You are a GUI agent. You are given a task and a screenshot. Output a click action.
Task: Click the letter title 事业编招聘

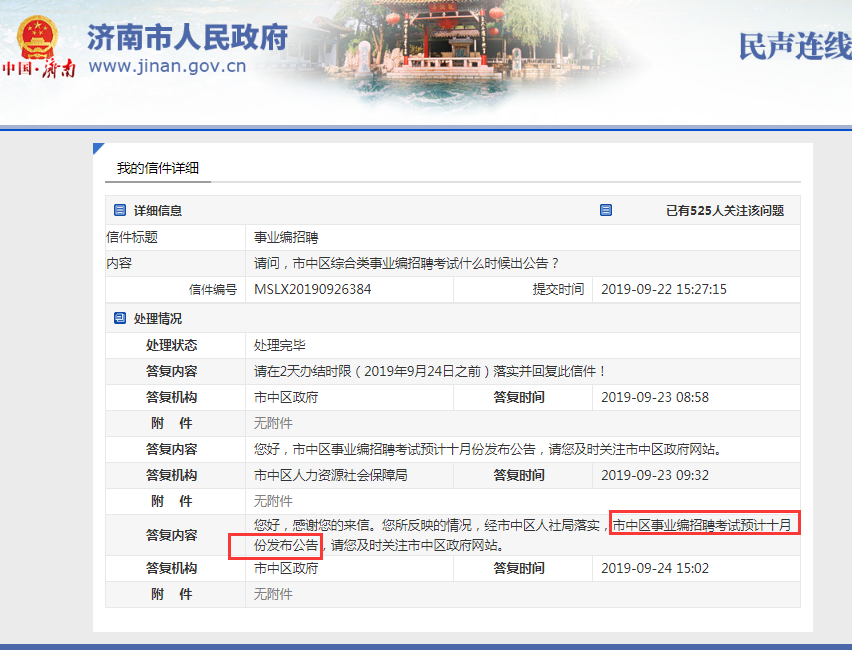pyautogui.click(x=286, y=238)
